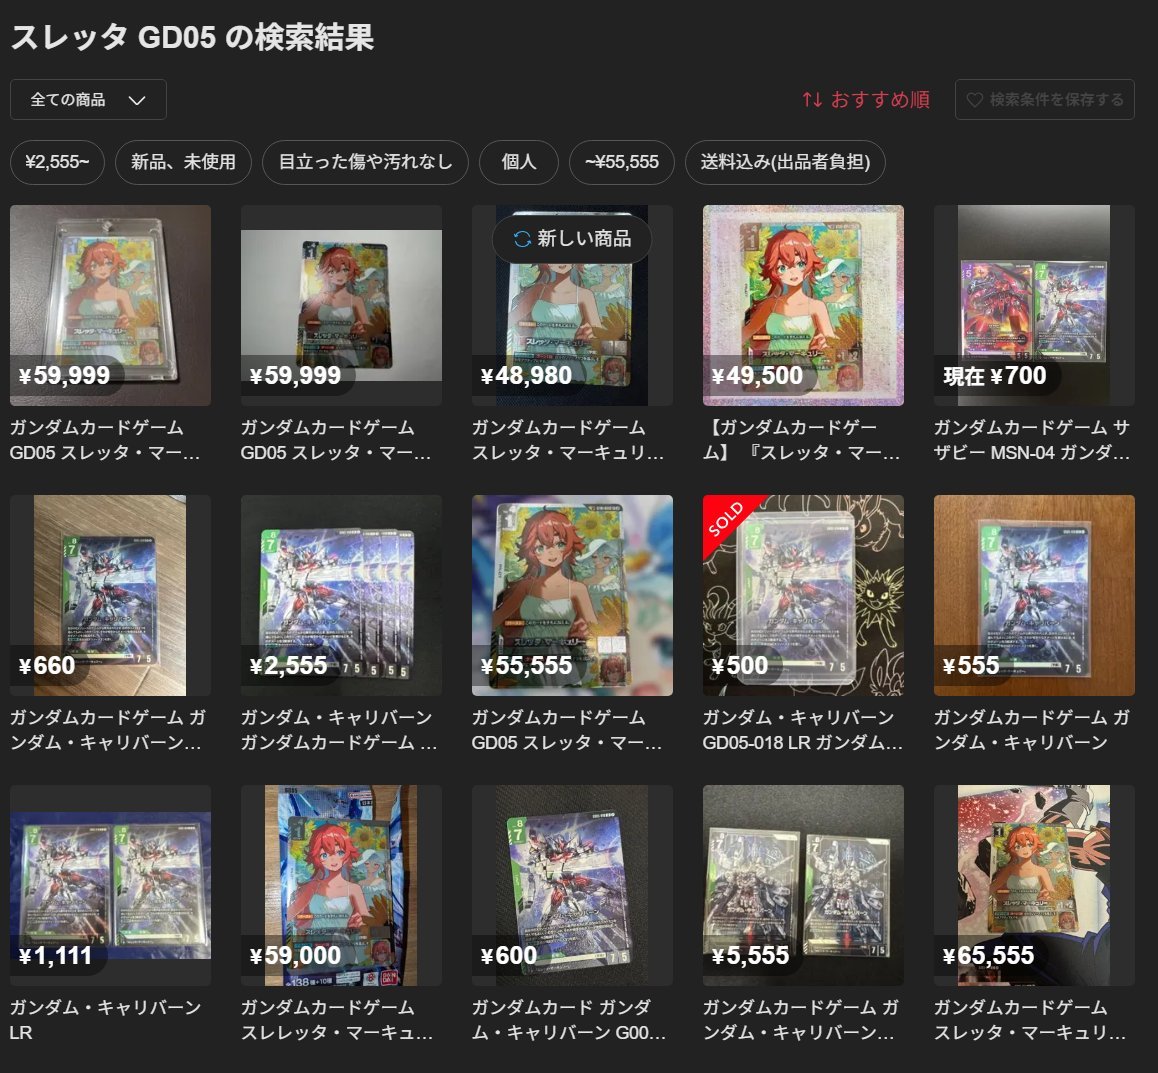Click the title ガンダム・キャリバーン GD05-018 LR
Viewport: 1158px width, 1073px height.
(802, 730)
